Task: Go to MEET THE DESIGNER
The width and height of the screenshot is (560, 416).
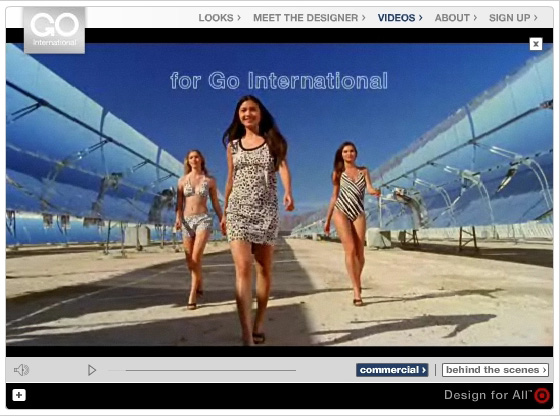Action: (309, 17)
